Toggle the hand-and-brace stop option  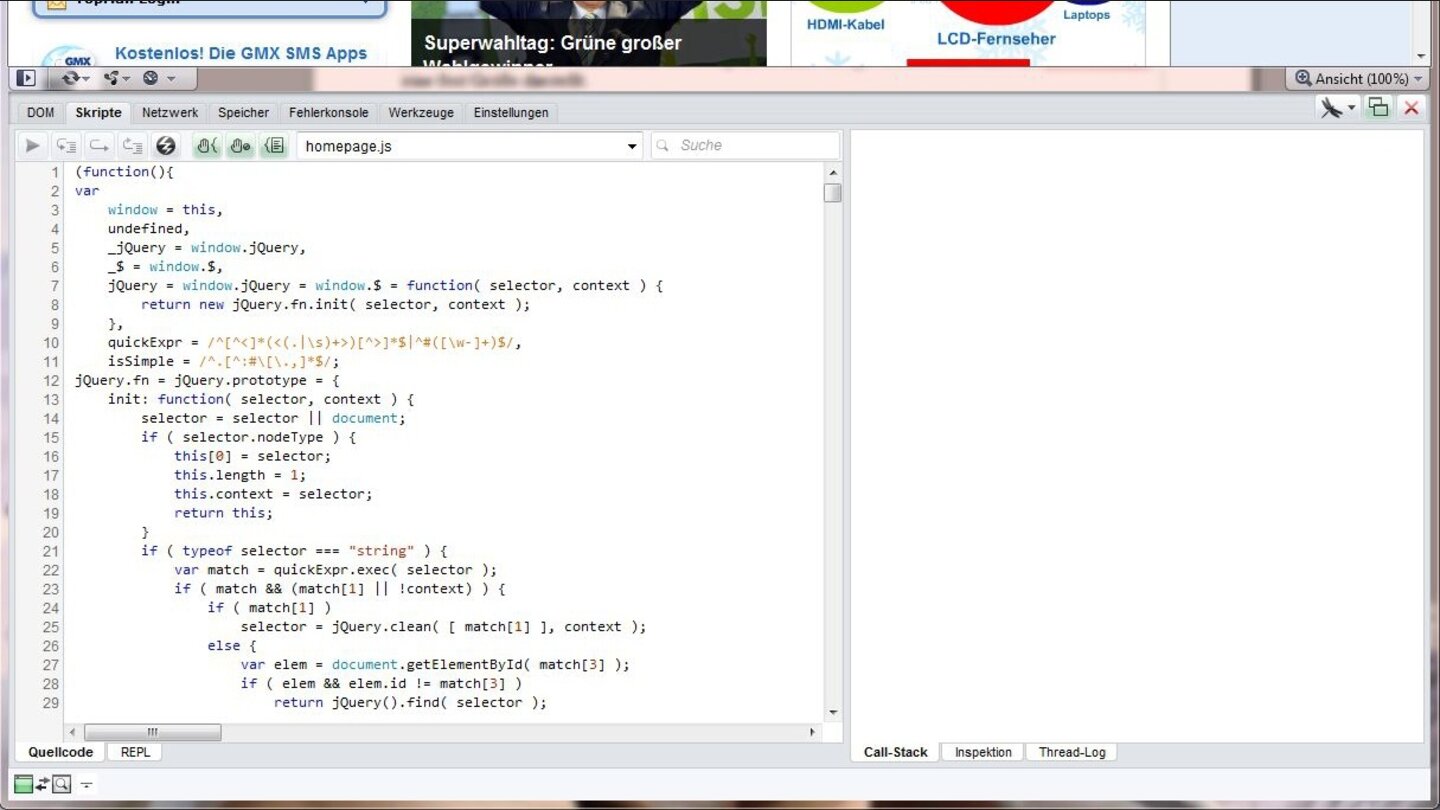[x=207, y=146]
